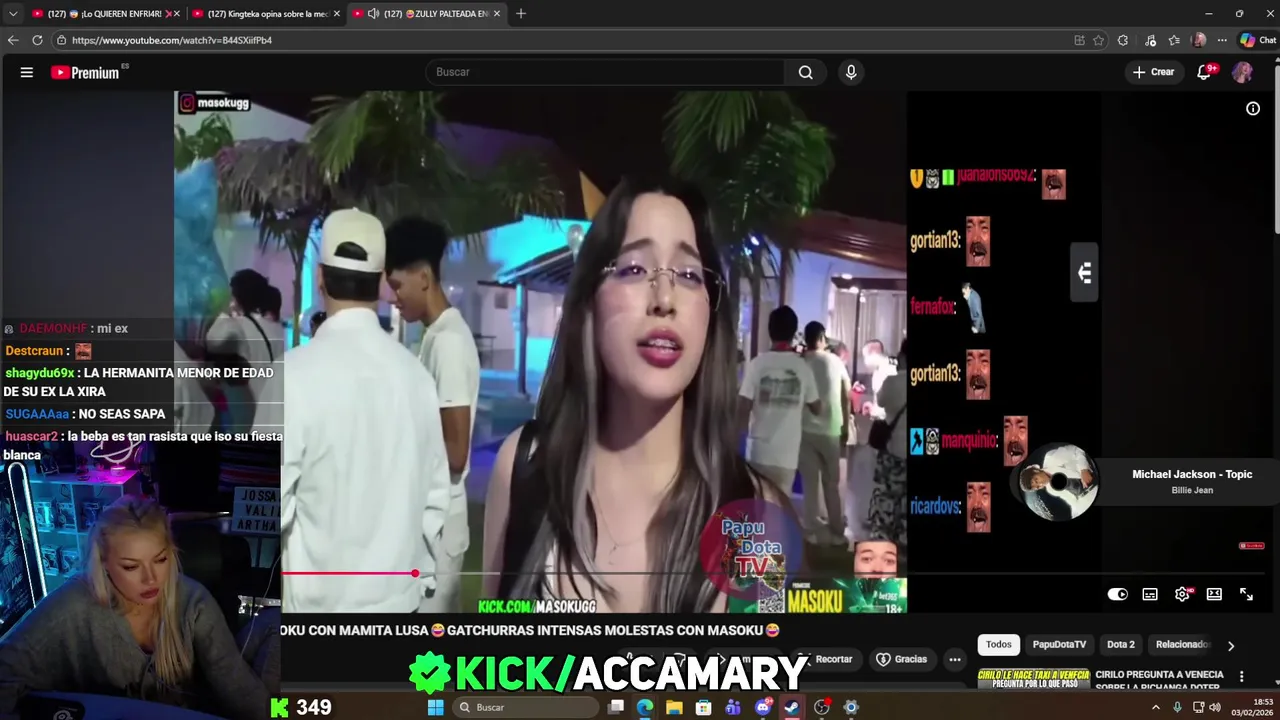Select the PapuDotaTV filter chip
Viewport: 1280px width, 720px height.
(x=1059, y=645)
